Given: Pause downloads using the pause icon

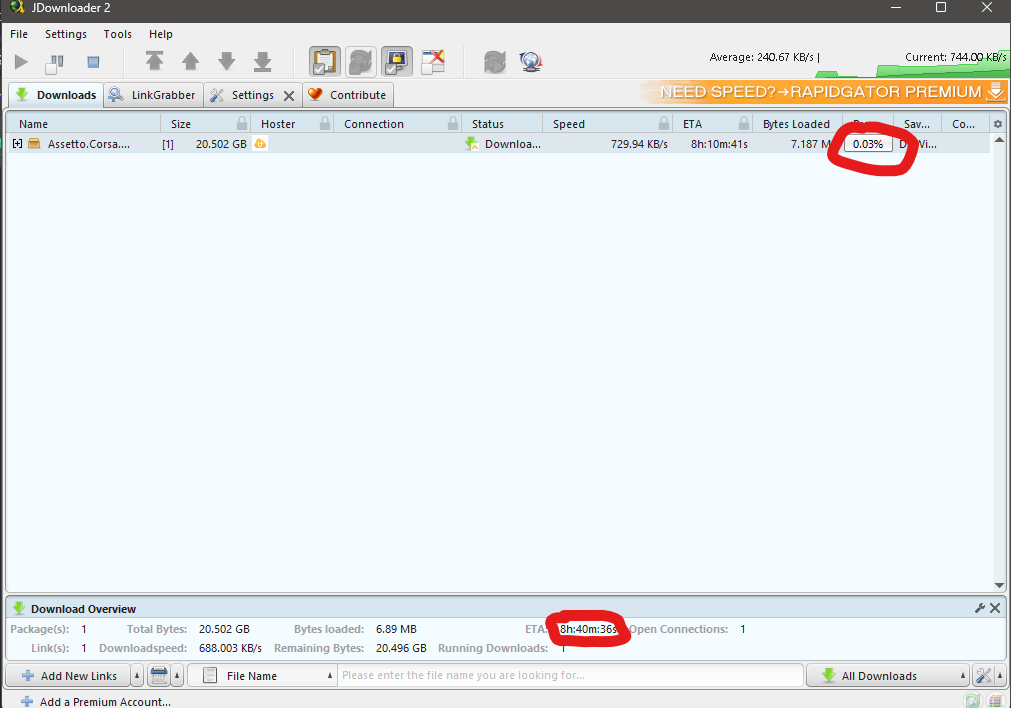Looking at the screenshot, I should coord(55,63).
